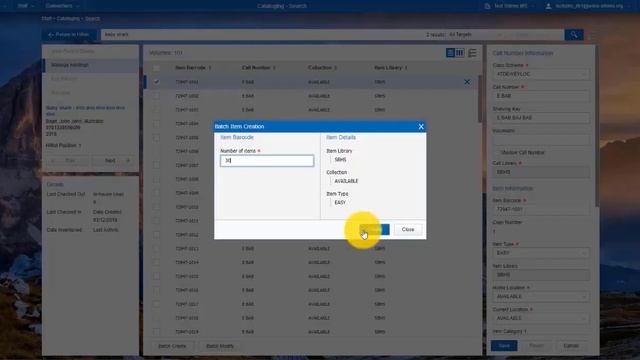The width and height of the screenshot is (640, 360).
Task: Check the 72947-1007 row checkbox
Action: point(156,165)
